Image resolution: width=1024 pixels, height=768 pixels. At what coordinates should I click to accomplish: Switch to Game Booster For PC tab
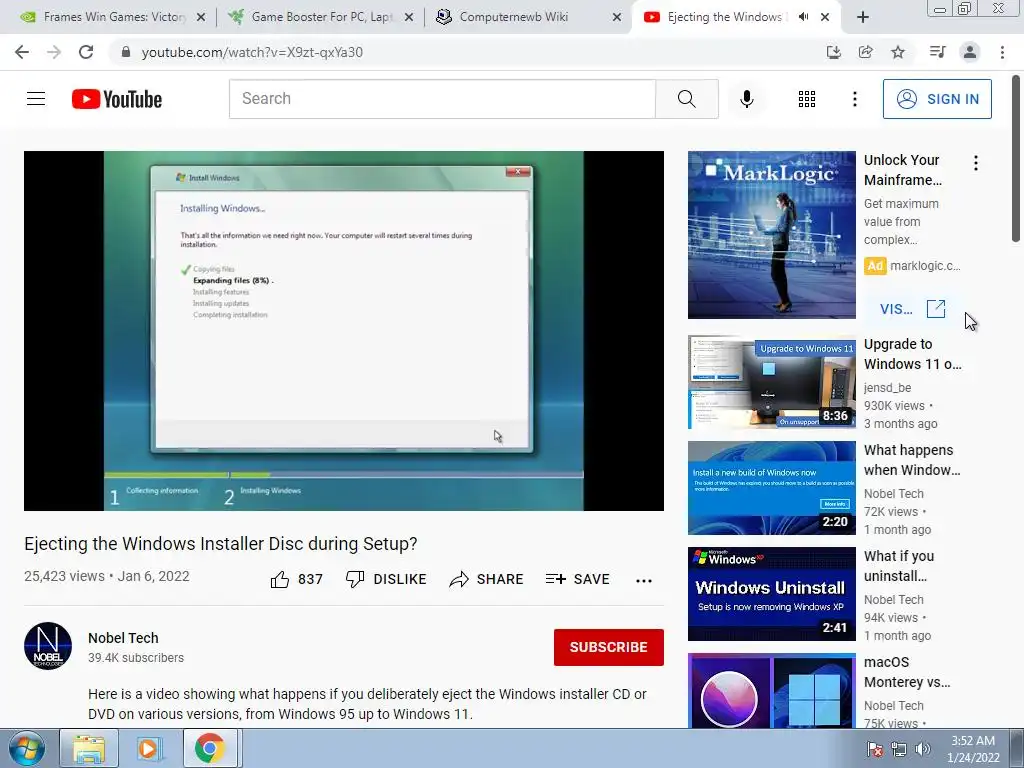(320, 17)
